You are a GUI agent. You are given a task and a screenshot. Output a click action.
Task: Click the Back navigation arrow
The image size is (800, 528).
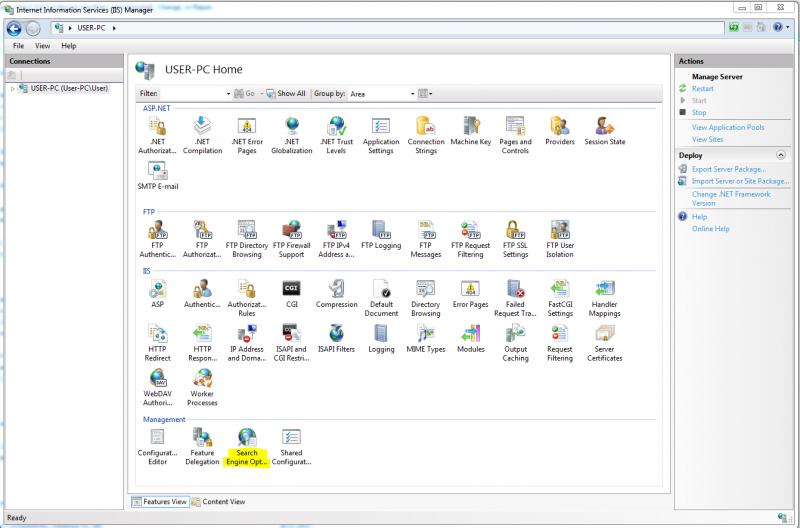(14, 29)
